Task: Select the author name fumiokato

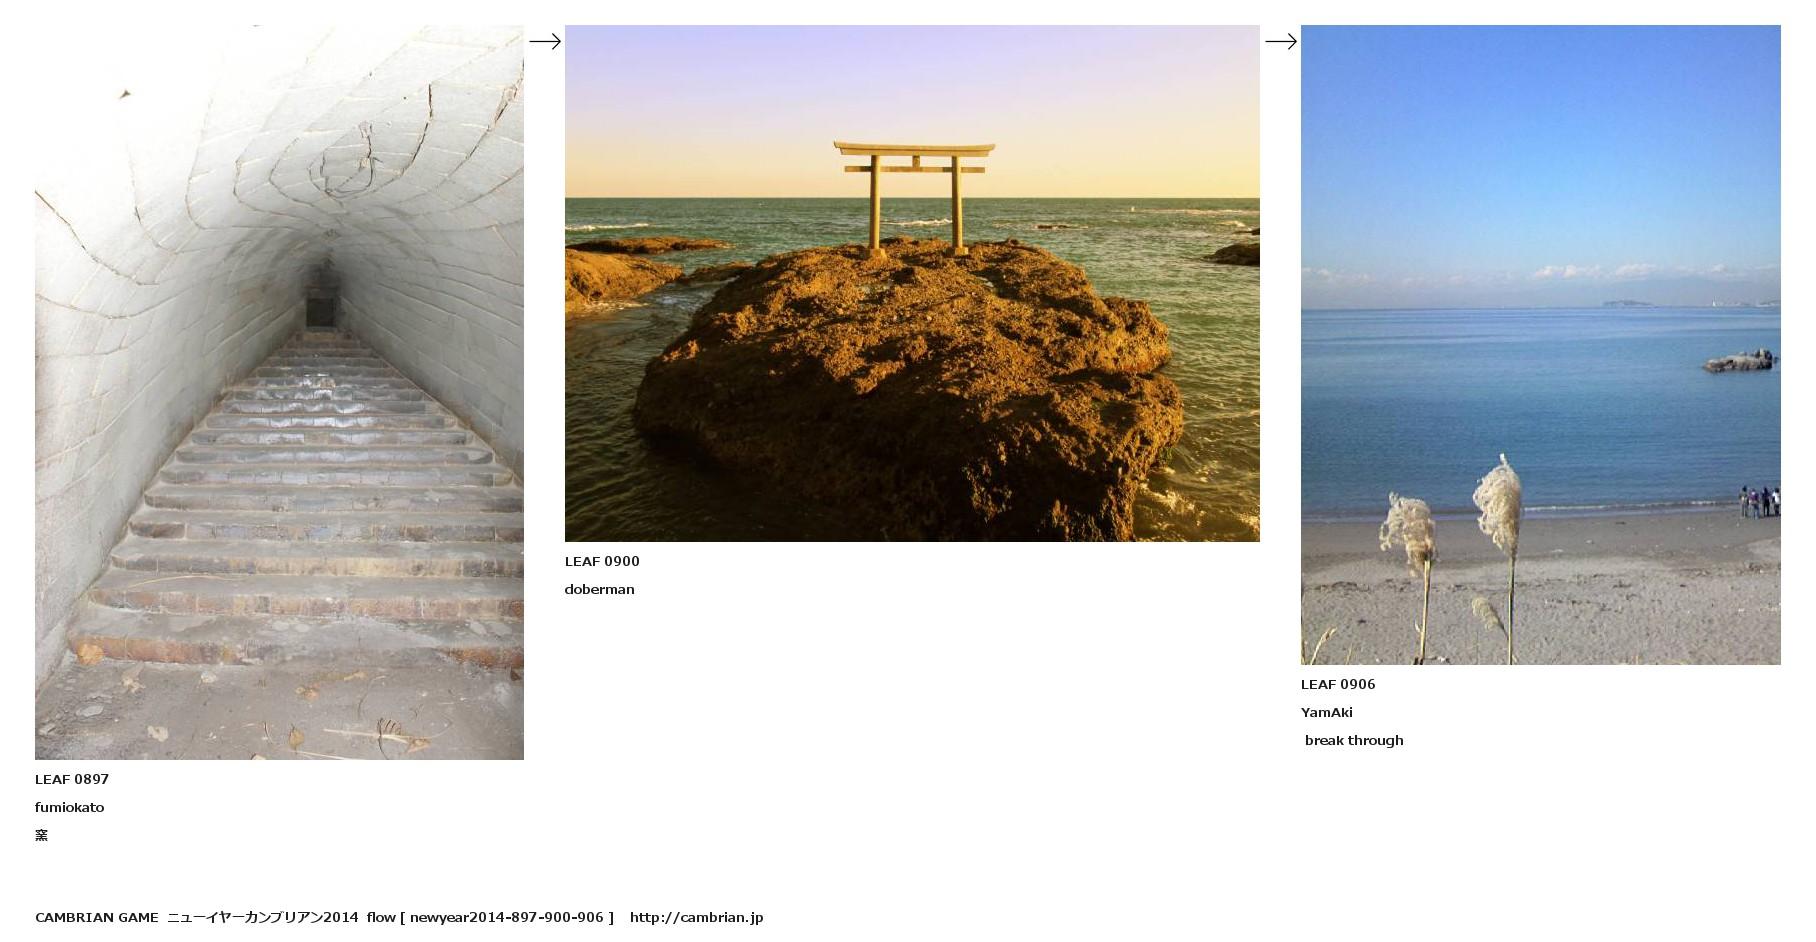Action: [x=70, y=807]
